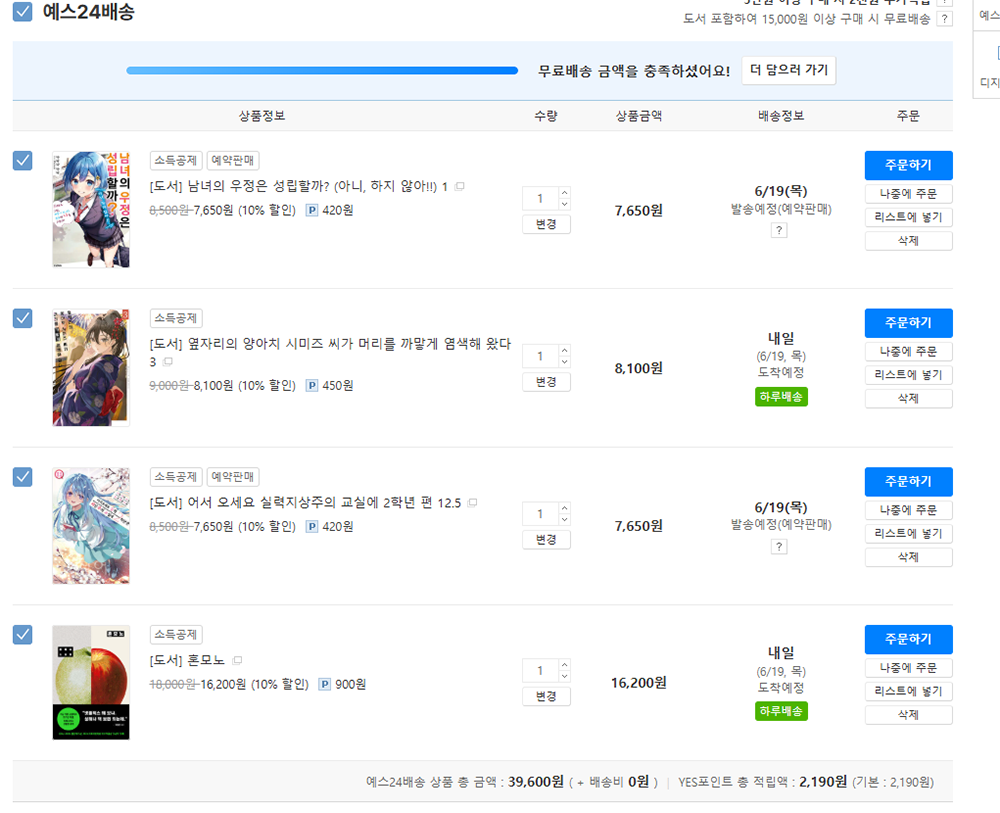This screenshot has width=1000, height=813.
Task: Decrease quantity for 옆자리의 양아치 시미즈
Action: (564, 362)
